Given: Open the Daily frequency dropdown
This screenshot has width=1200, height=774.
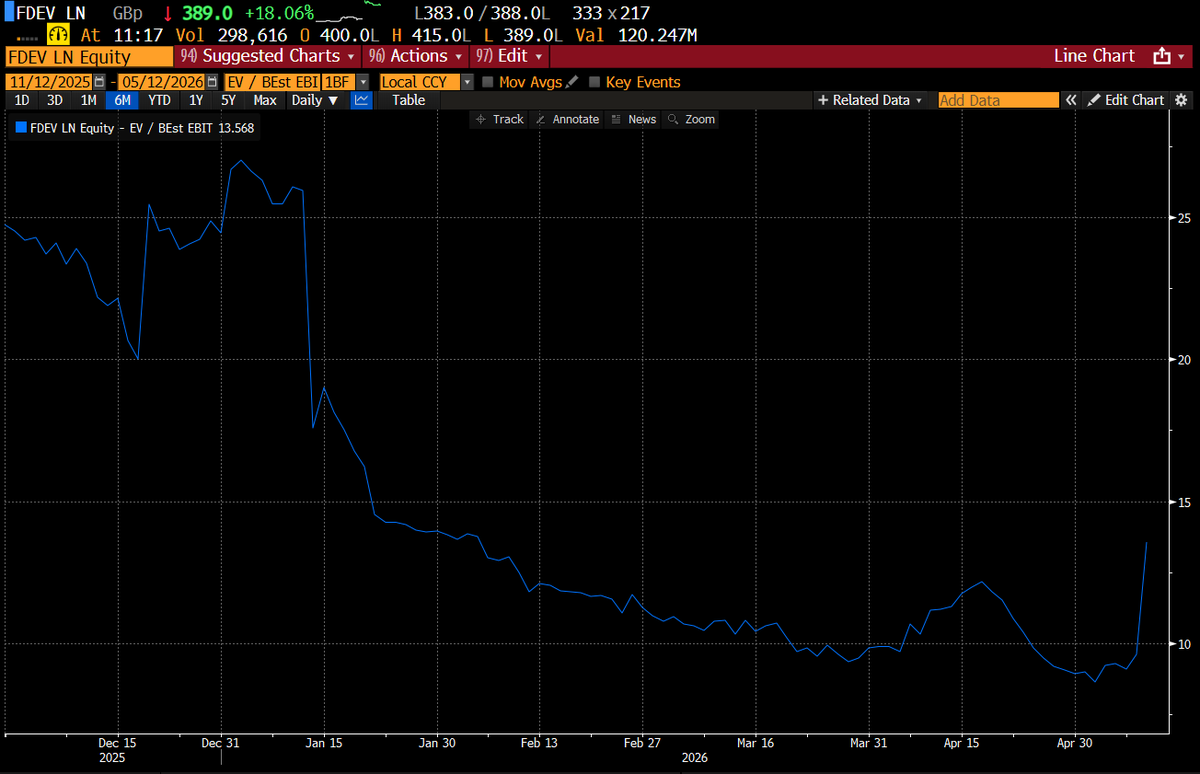Looking at the screenshot, I should pos(315,100).
